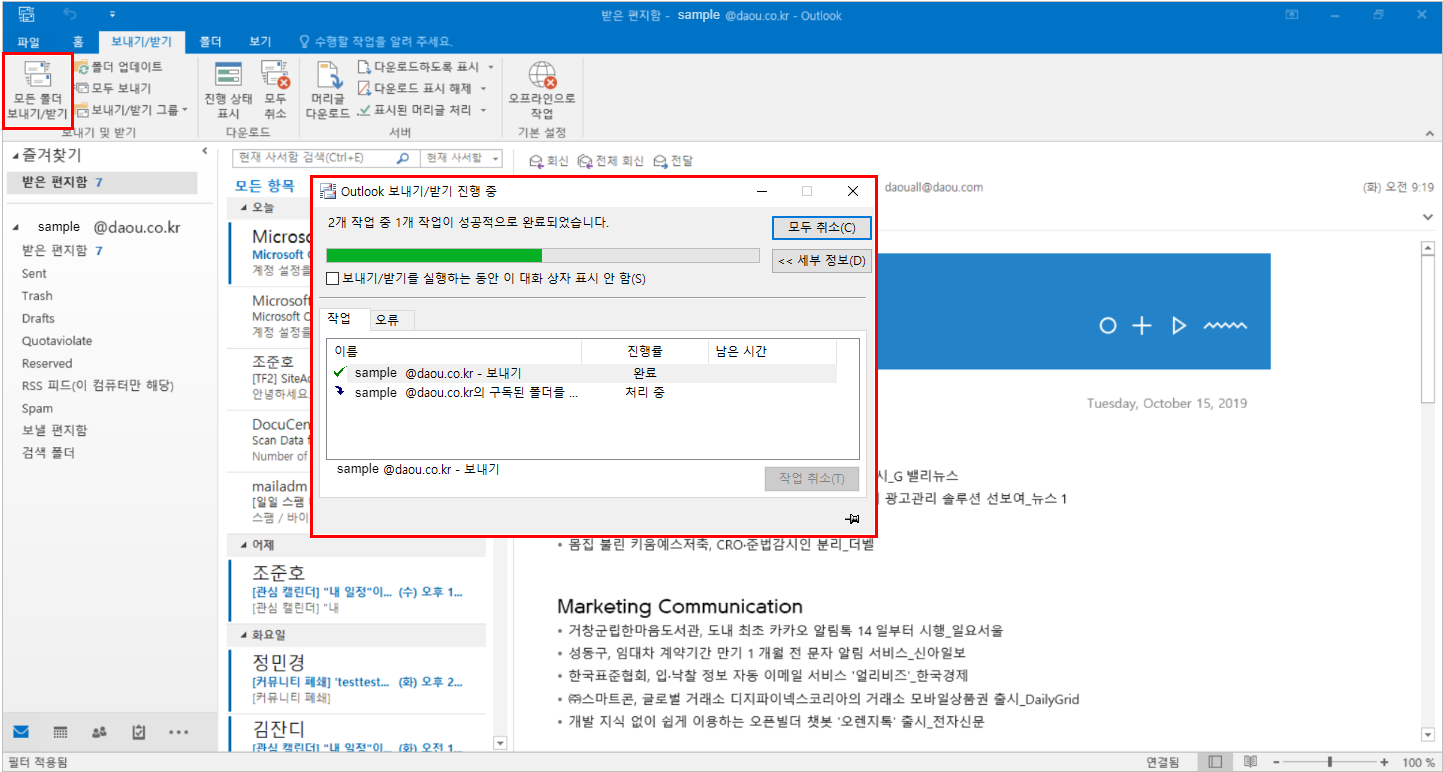Click 'Tell me what to do' box

375,42
